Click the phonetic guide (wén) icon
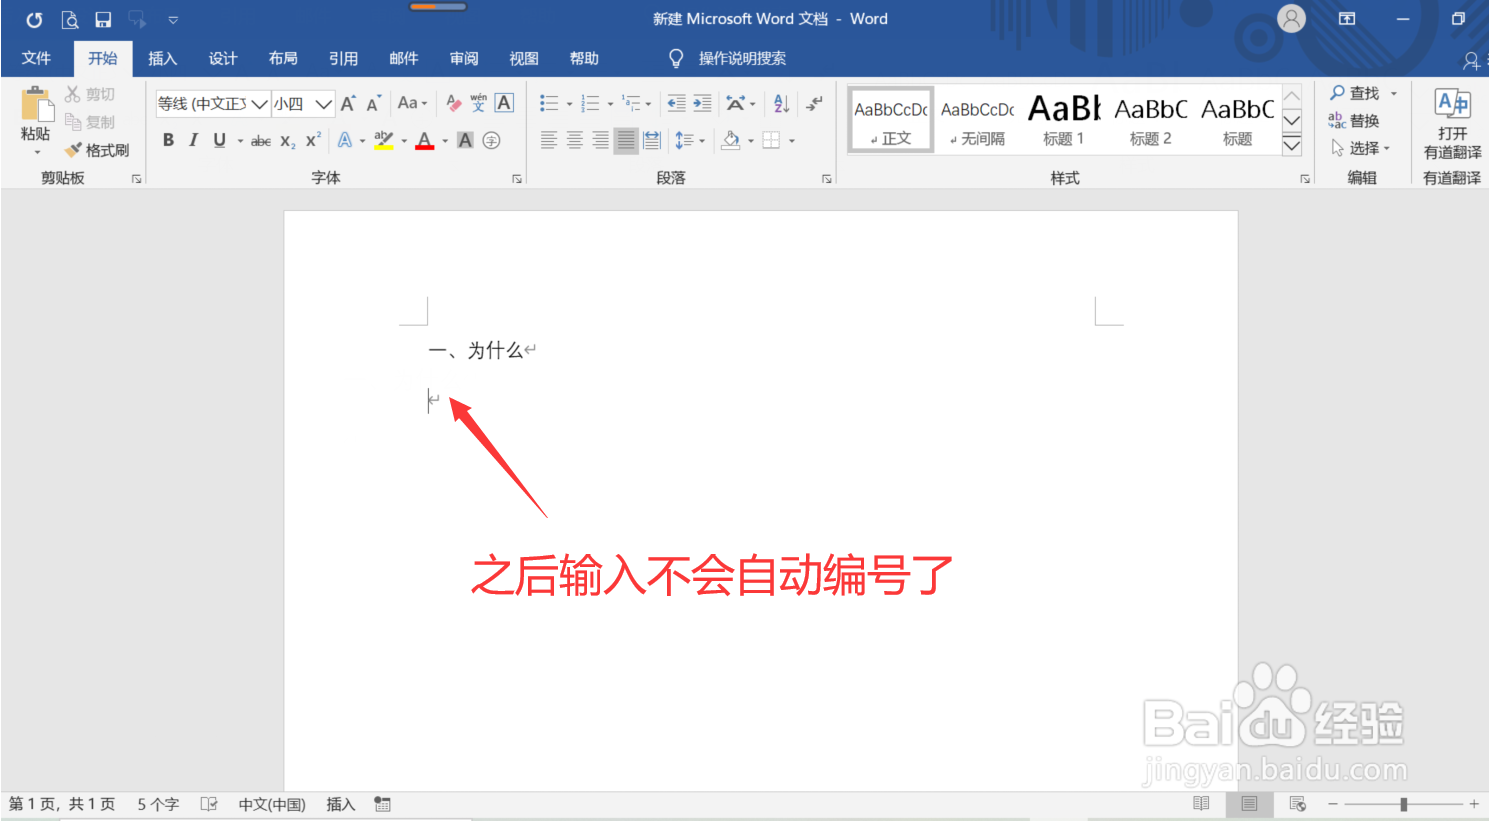1489x821 pixels. pos(479,103)
